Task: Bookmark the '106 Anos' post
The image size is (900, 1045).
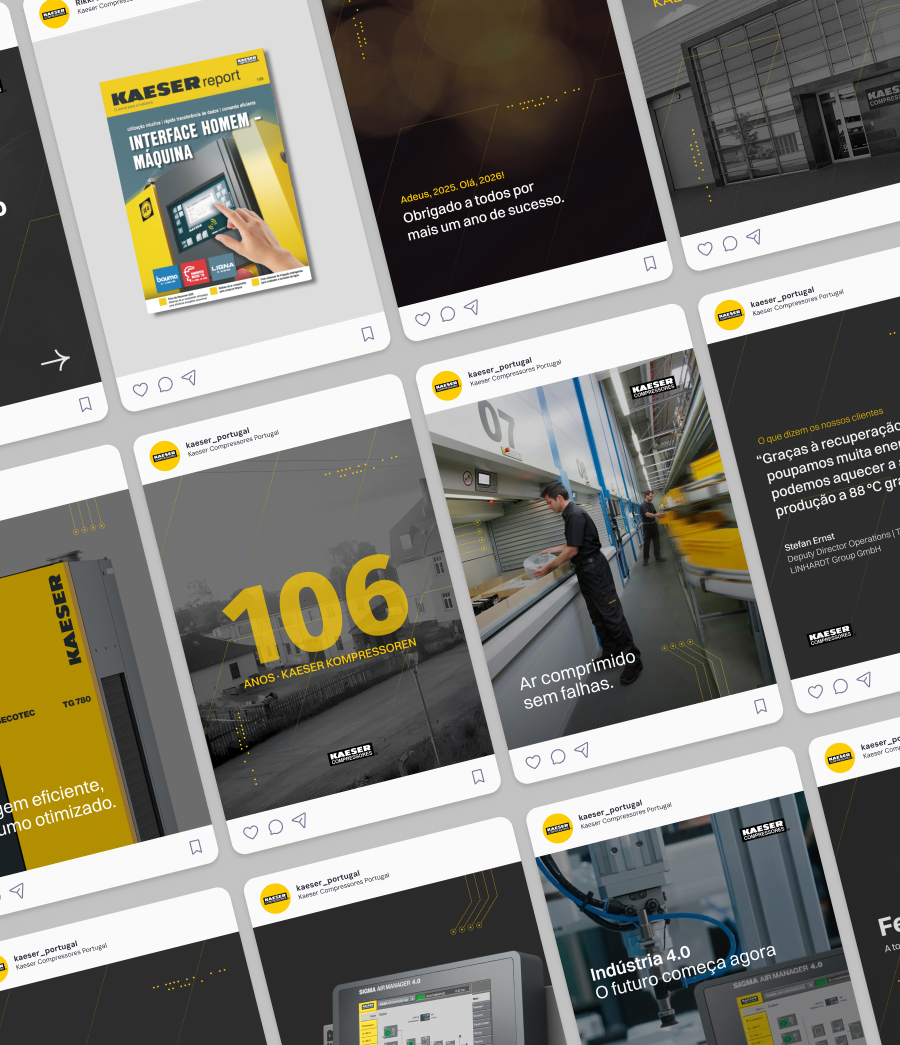Action: 478,776
